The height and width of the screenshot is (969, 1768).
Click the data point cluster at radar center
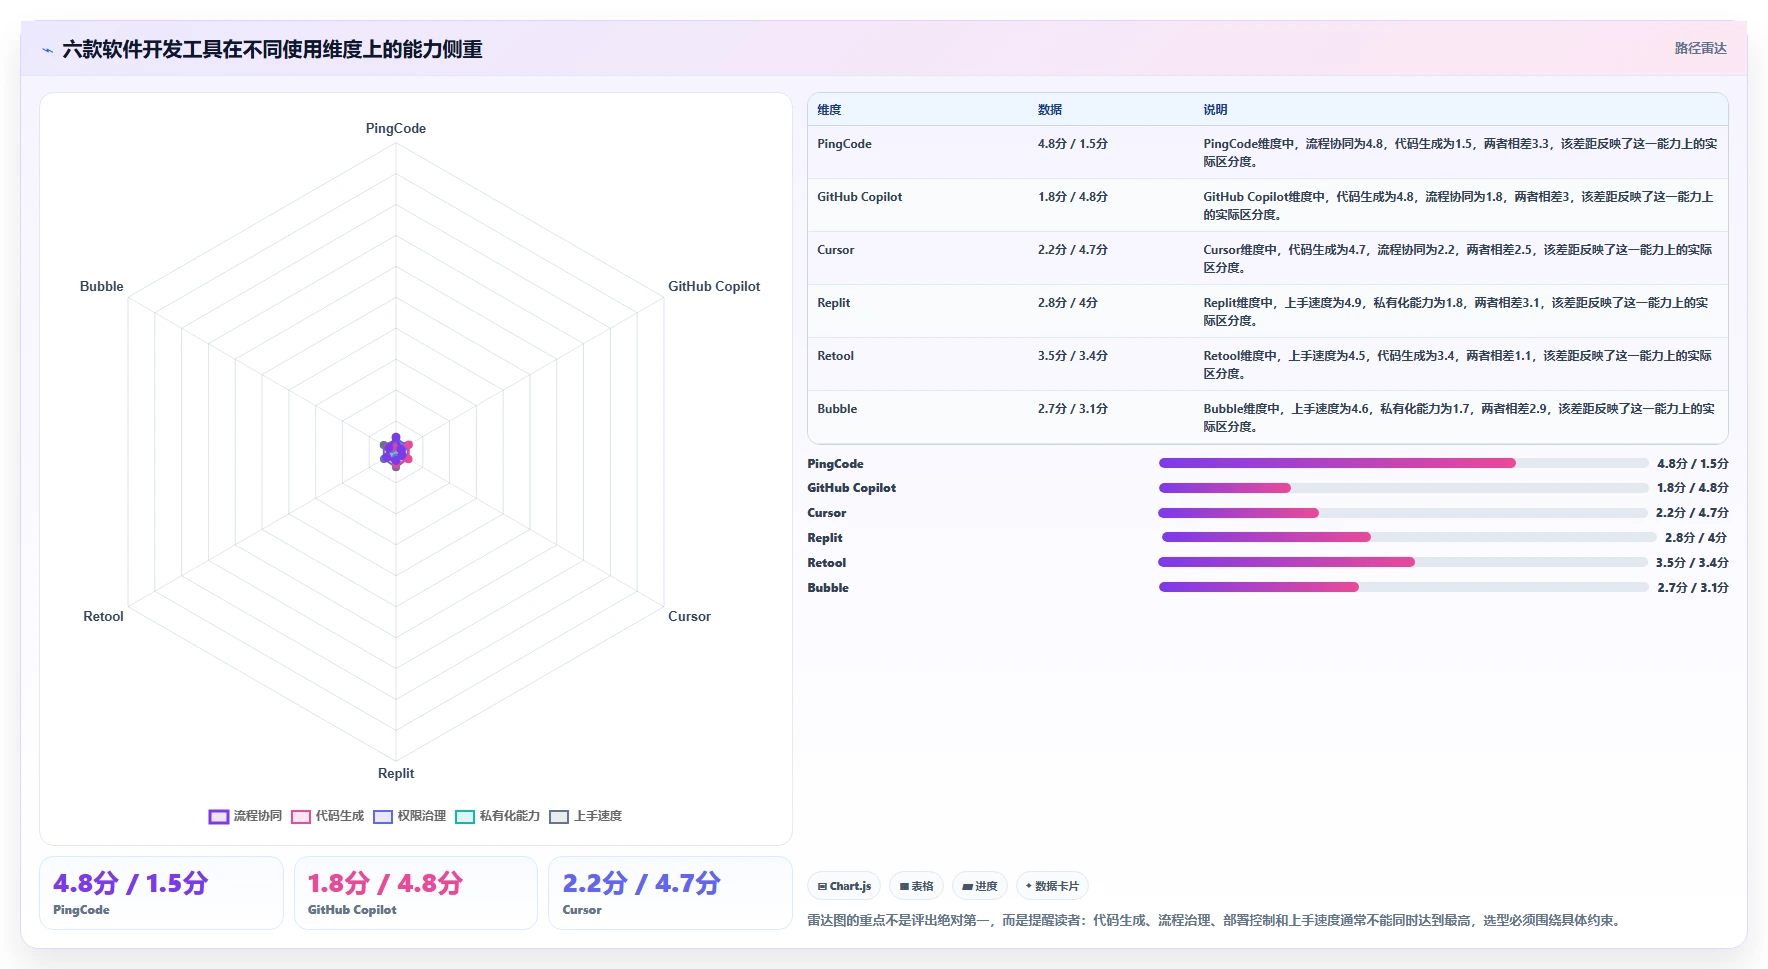(x=396, y=452)
